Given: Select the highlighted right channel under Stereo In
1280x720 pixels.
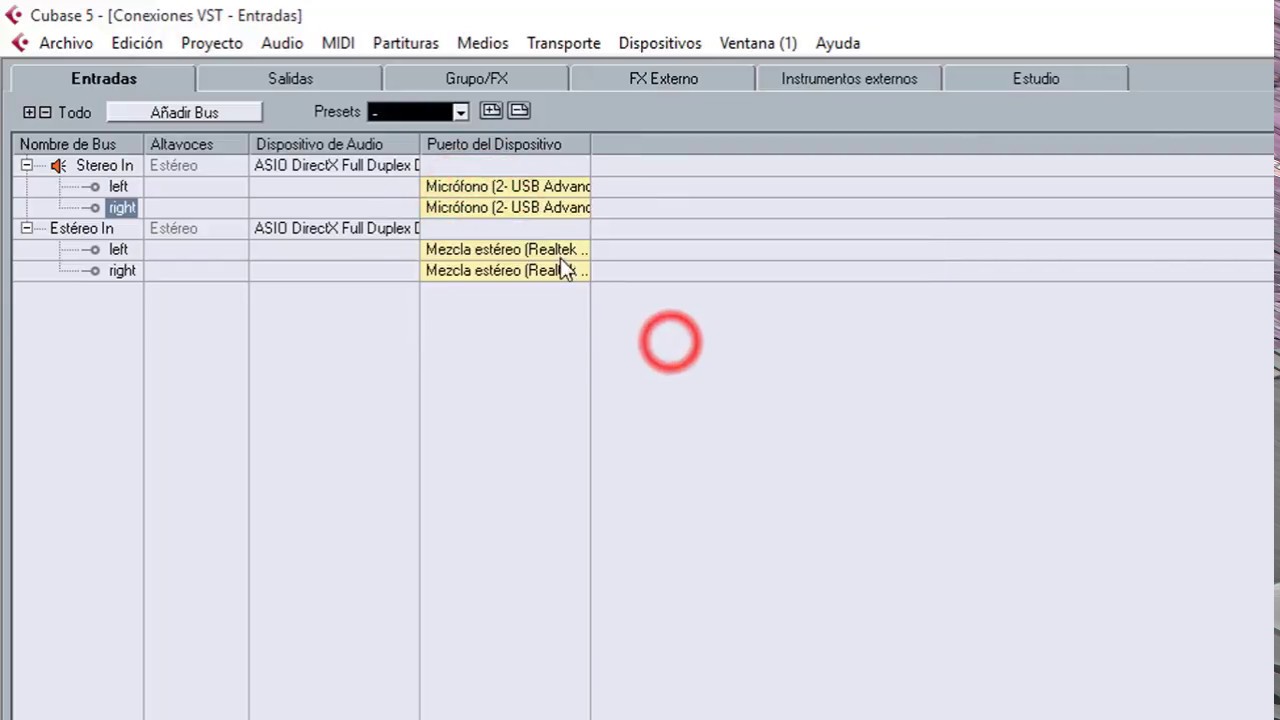Looking at the screenshot, I should [x=122, y=208].
